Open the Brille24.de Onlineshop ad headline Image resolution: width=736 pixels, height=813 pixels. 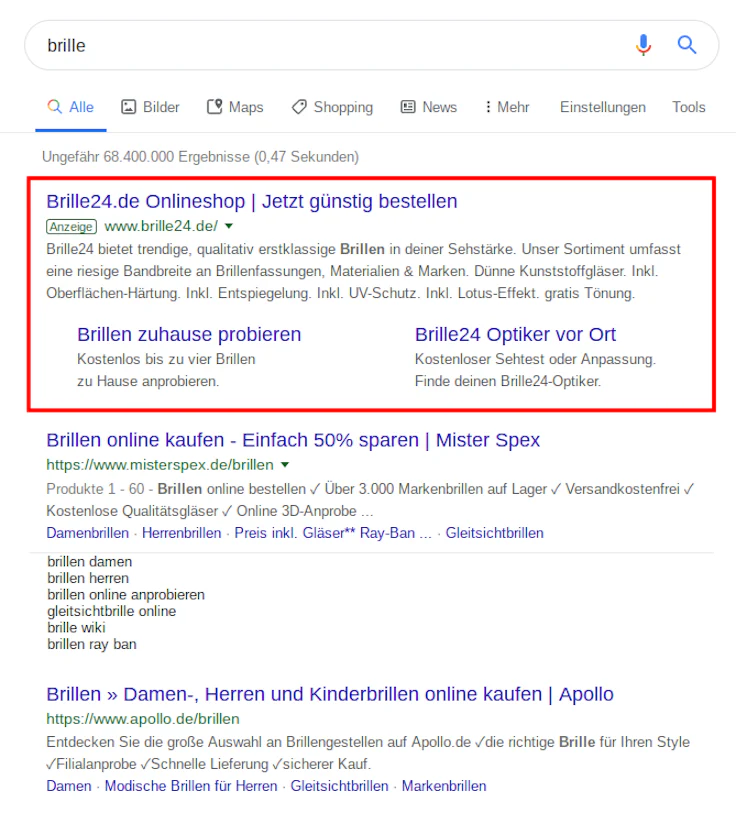pos(252,201)
